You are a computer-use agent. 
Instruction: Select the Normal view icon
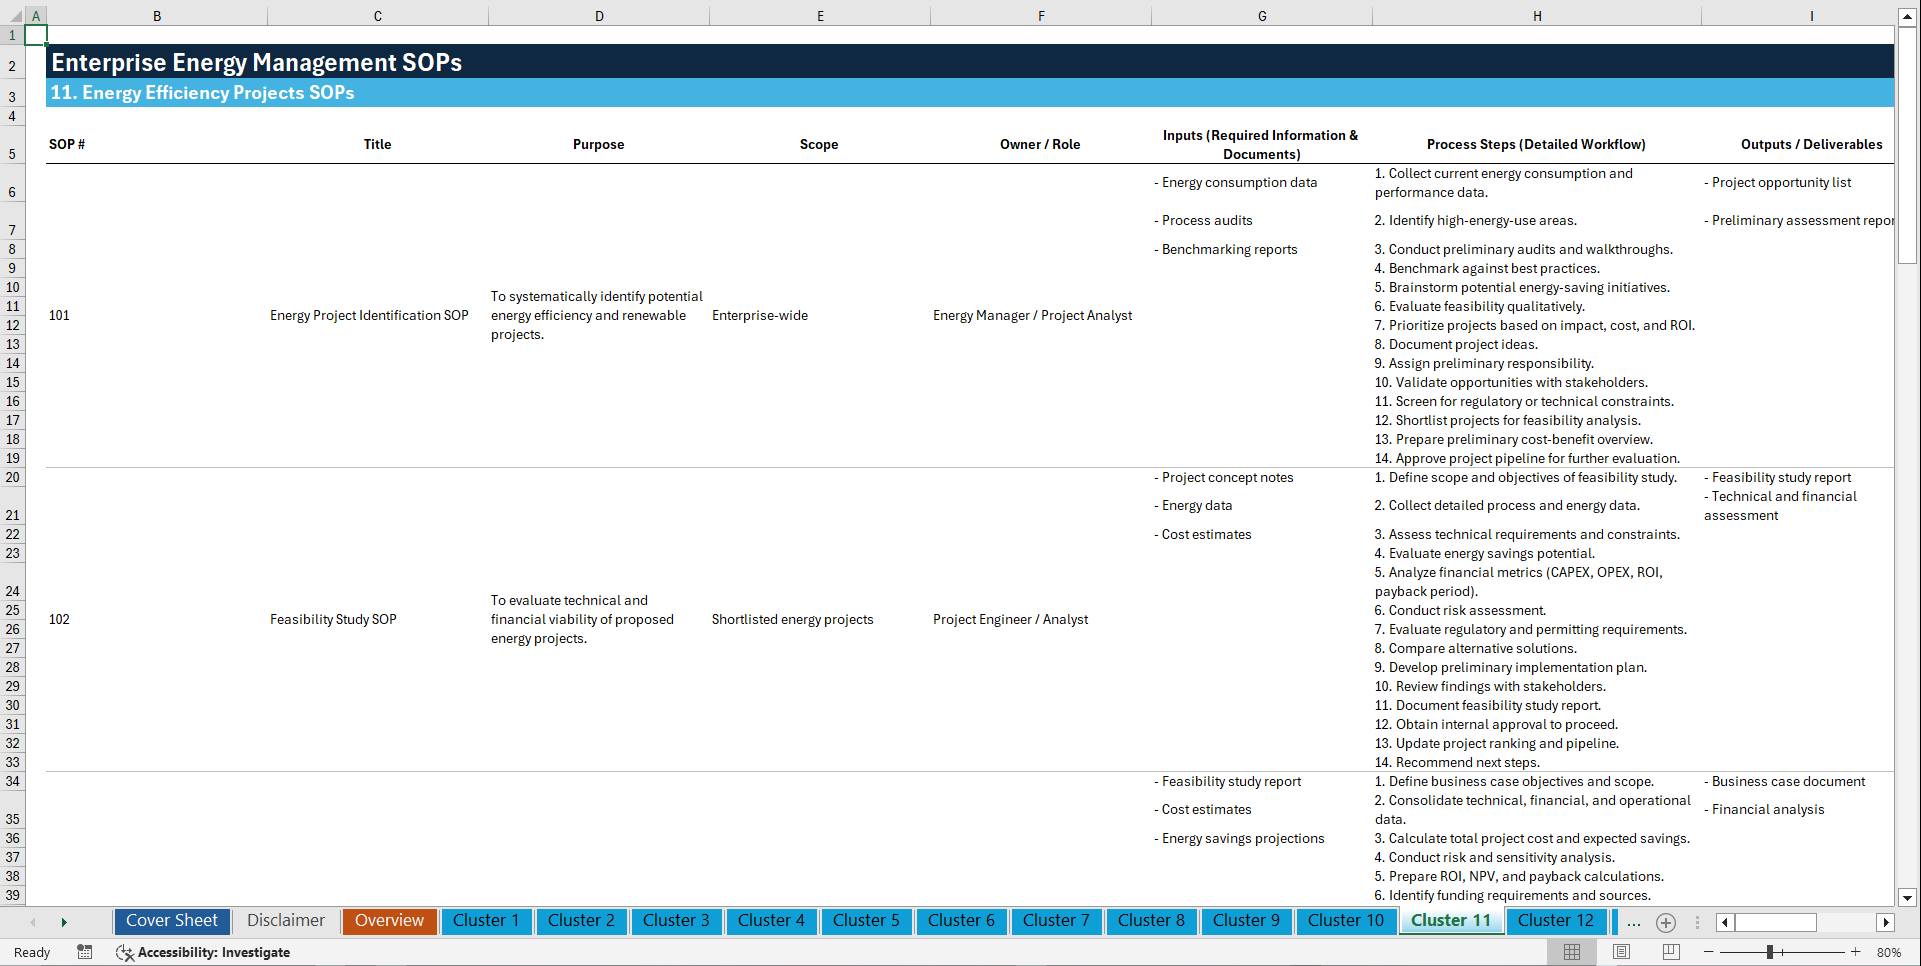[1572, 952]
